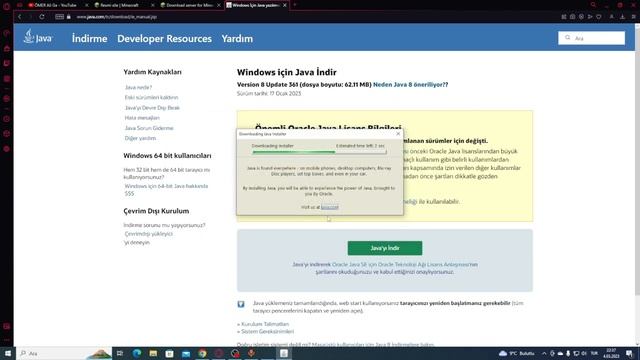Click Neden Java 8 öneriliyor? link
This screenshot has width=640, height=360.
(410, 85)
